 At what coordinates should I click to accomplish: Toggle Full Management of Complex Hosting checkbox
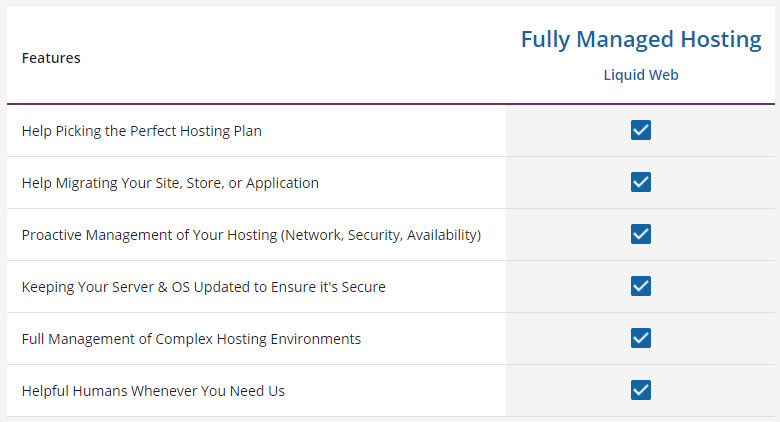pyautogui.click(x=641, y=338)
